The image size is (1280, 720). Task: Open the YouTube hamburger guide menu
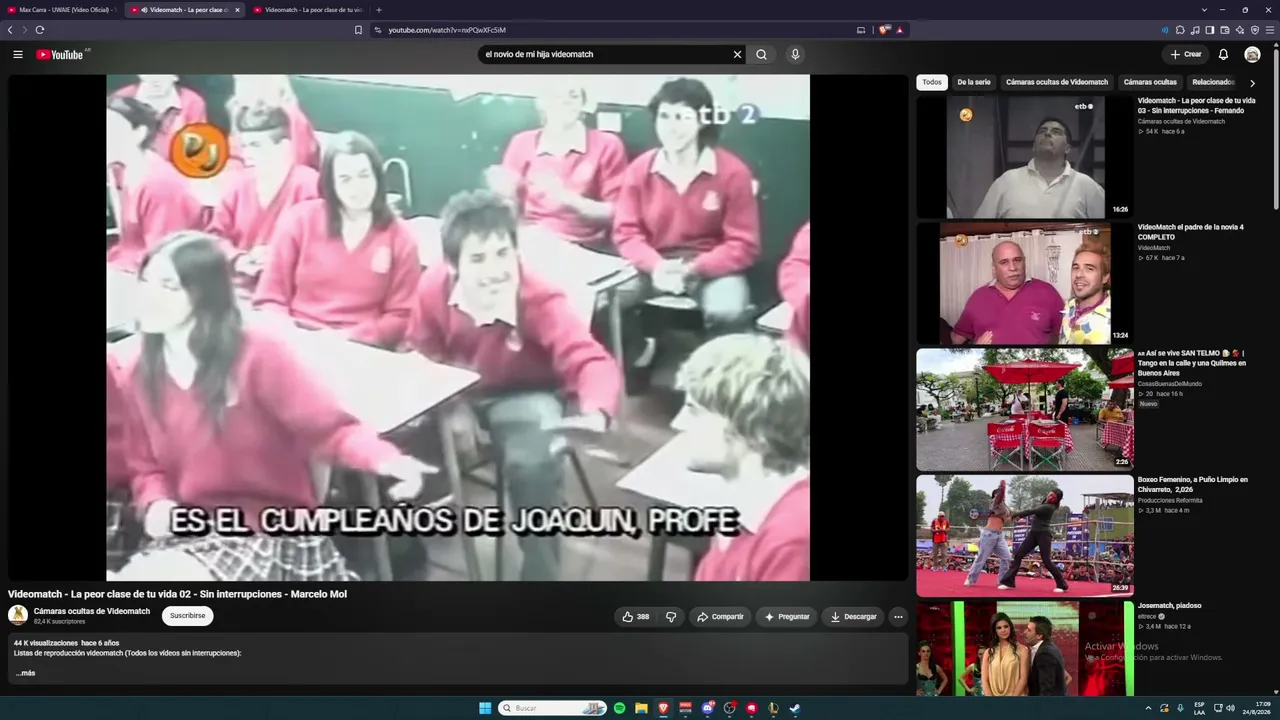pyautogui.click(x=18, y=54)
